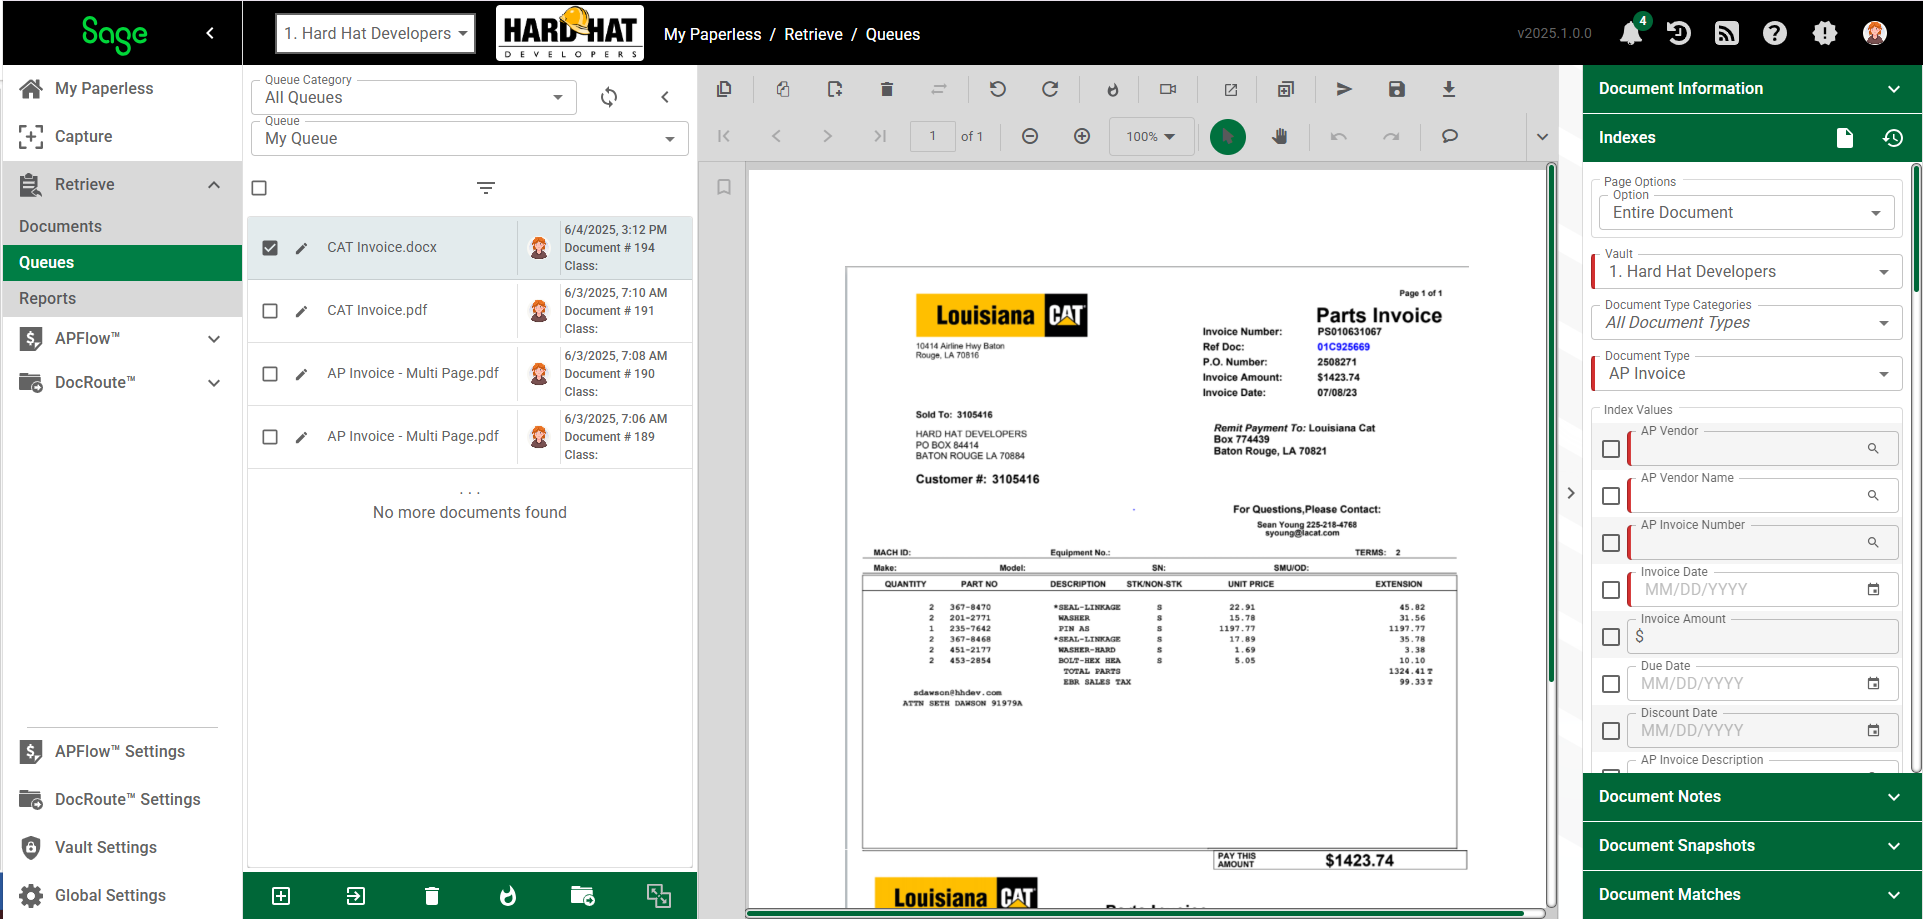Screen dimensions: 1923x919
Task: Open Vault Settings in the sidebar
Action: click(x=106, y=847)
